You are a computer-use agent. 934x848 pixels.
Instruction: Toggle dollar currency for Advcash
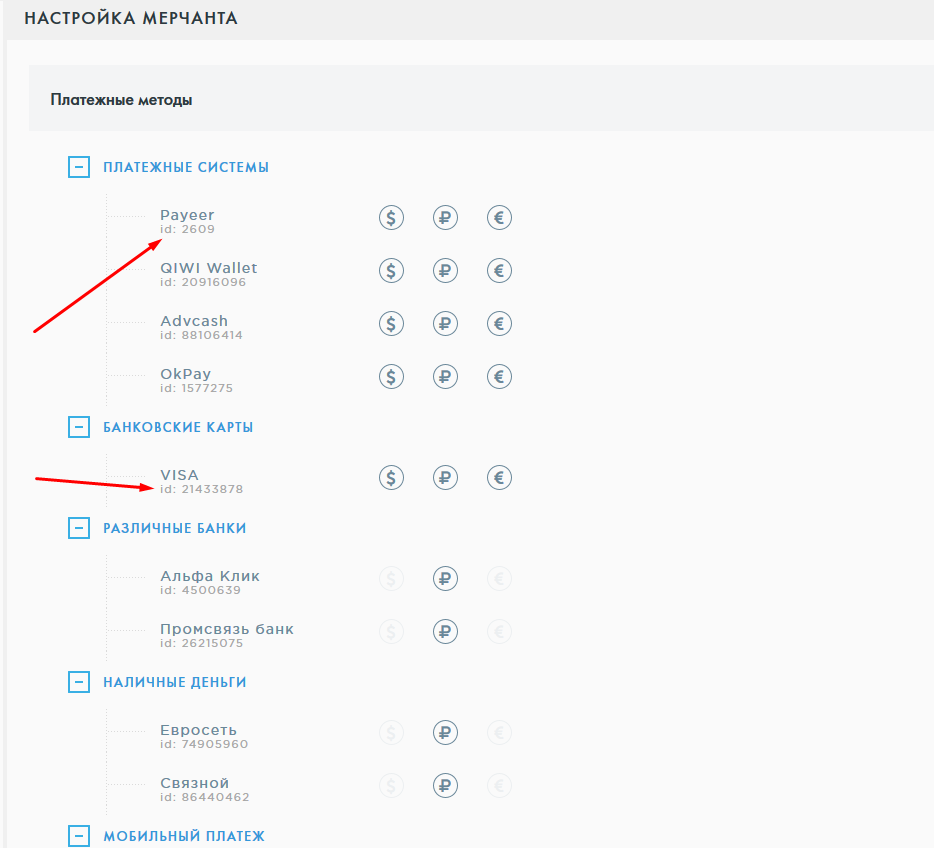click(391, 323)
